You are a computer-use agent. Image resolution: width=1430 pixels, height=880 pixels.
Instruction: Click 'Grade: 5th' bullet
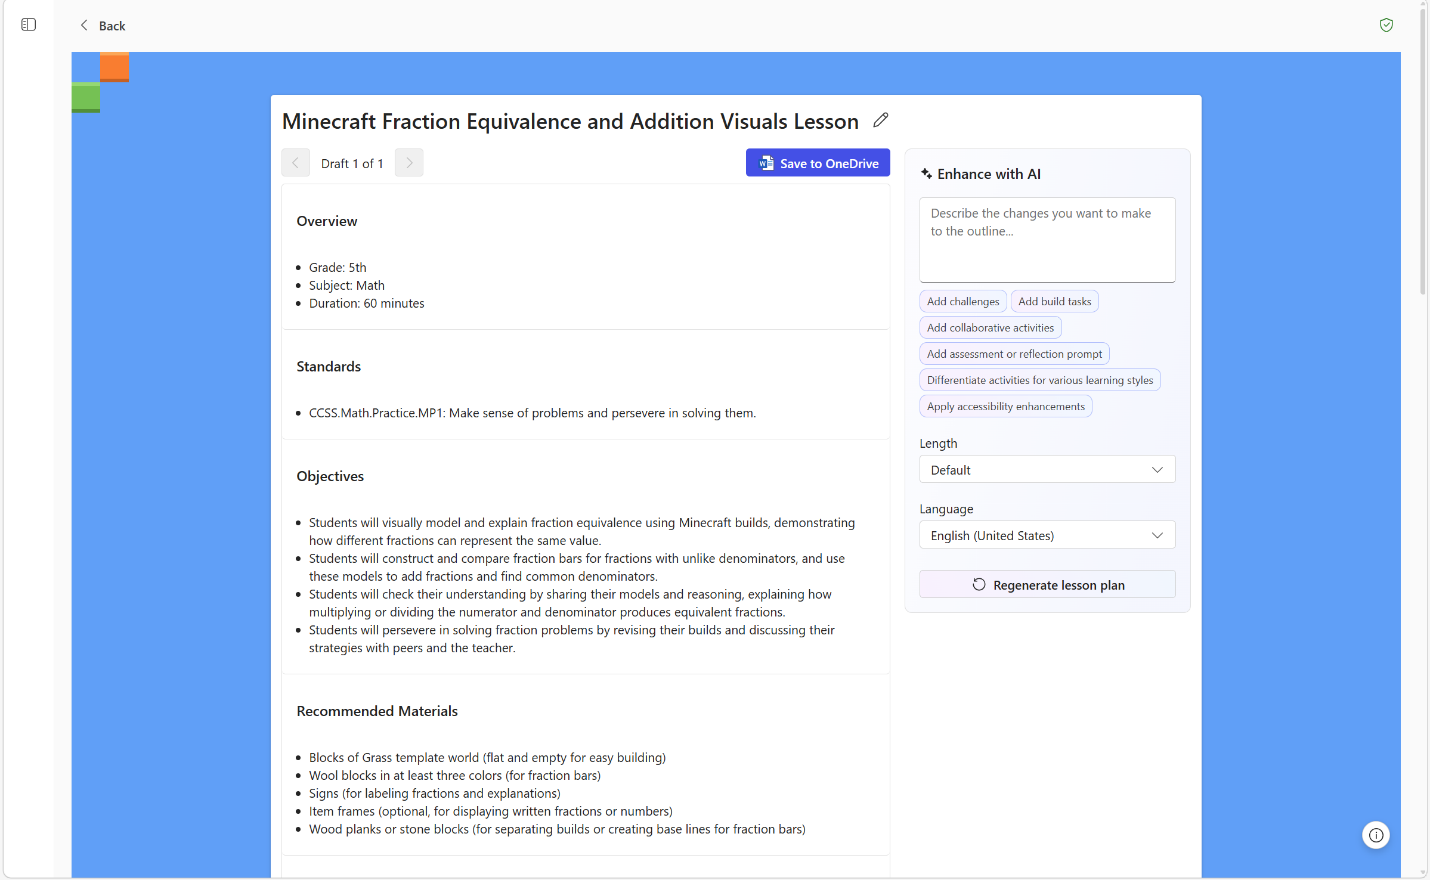click(x=338, y=268)
